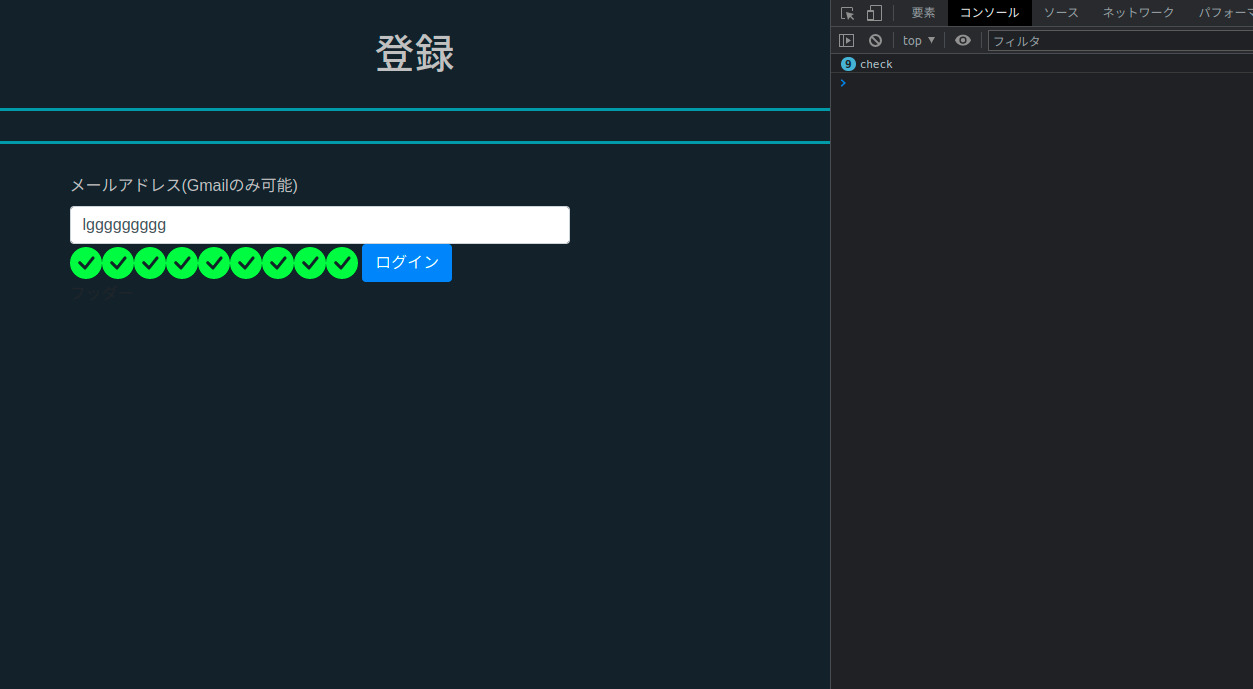Select the last green checkmark icon

(x=341, y=262)
